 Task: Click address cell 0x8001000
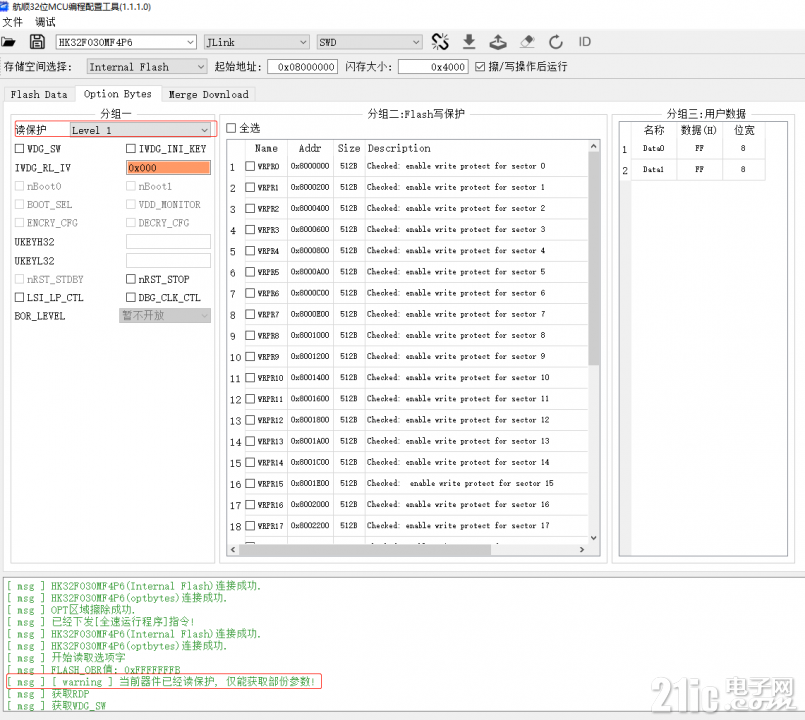[310, 335]
